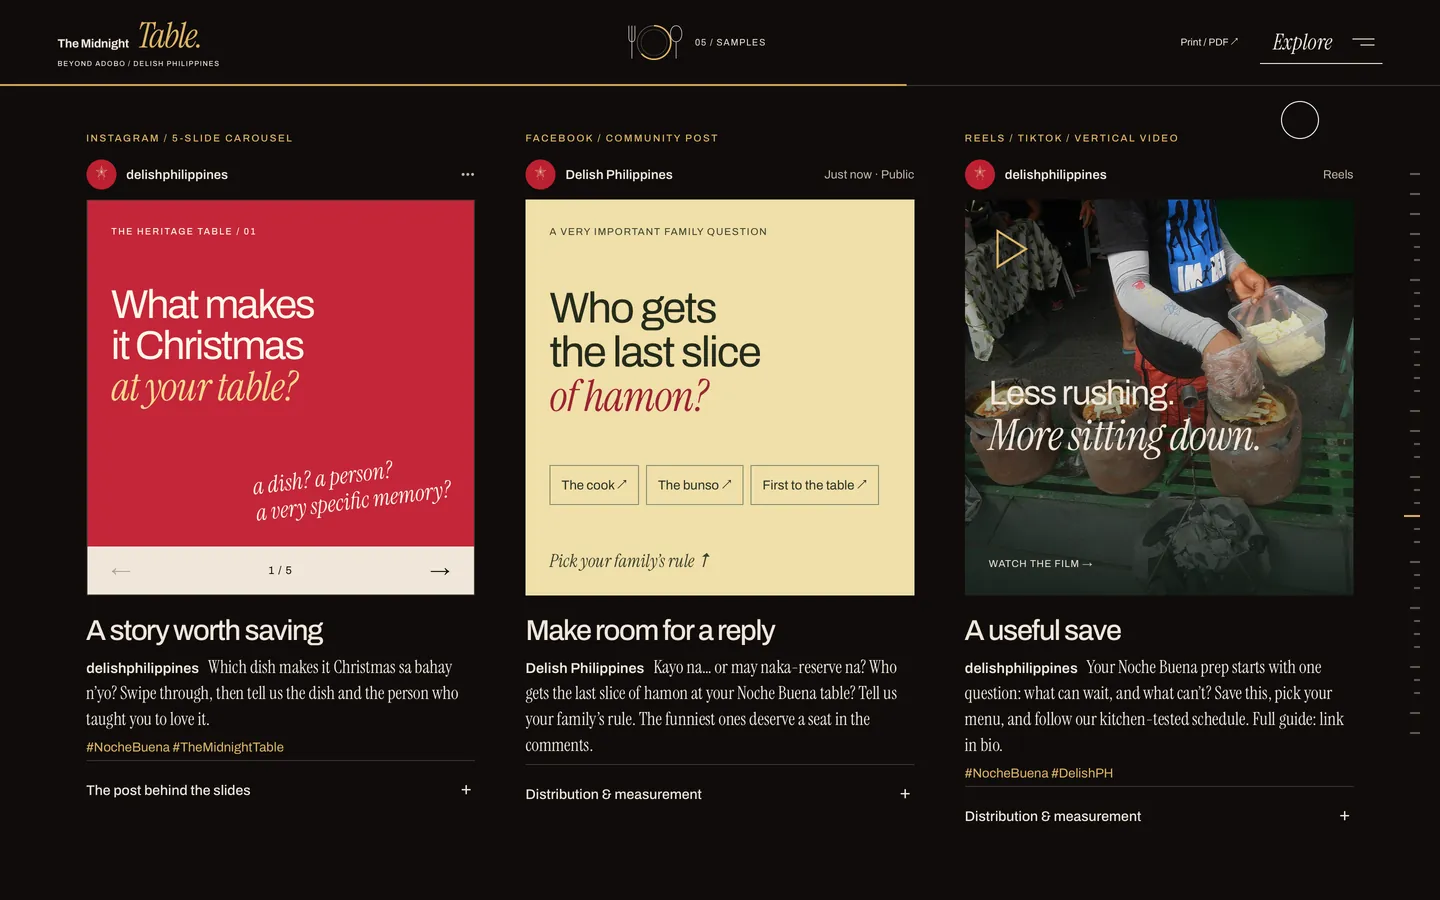Choose 'The cook' poll option
This screenshot has height=900, width=1440.
(x=594, y=485)
